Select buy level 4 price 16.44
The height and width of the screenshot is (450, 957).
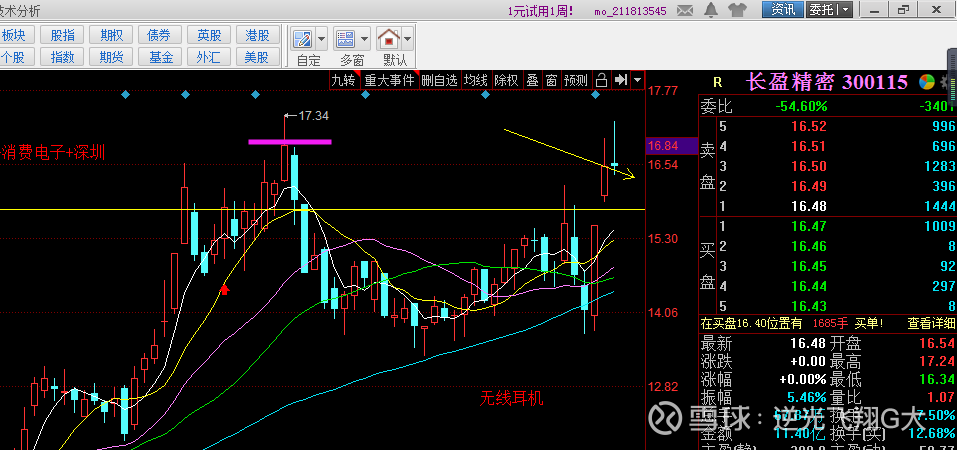click(809, 286)
